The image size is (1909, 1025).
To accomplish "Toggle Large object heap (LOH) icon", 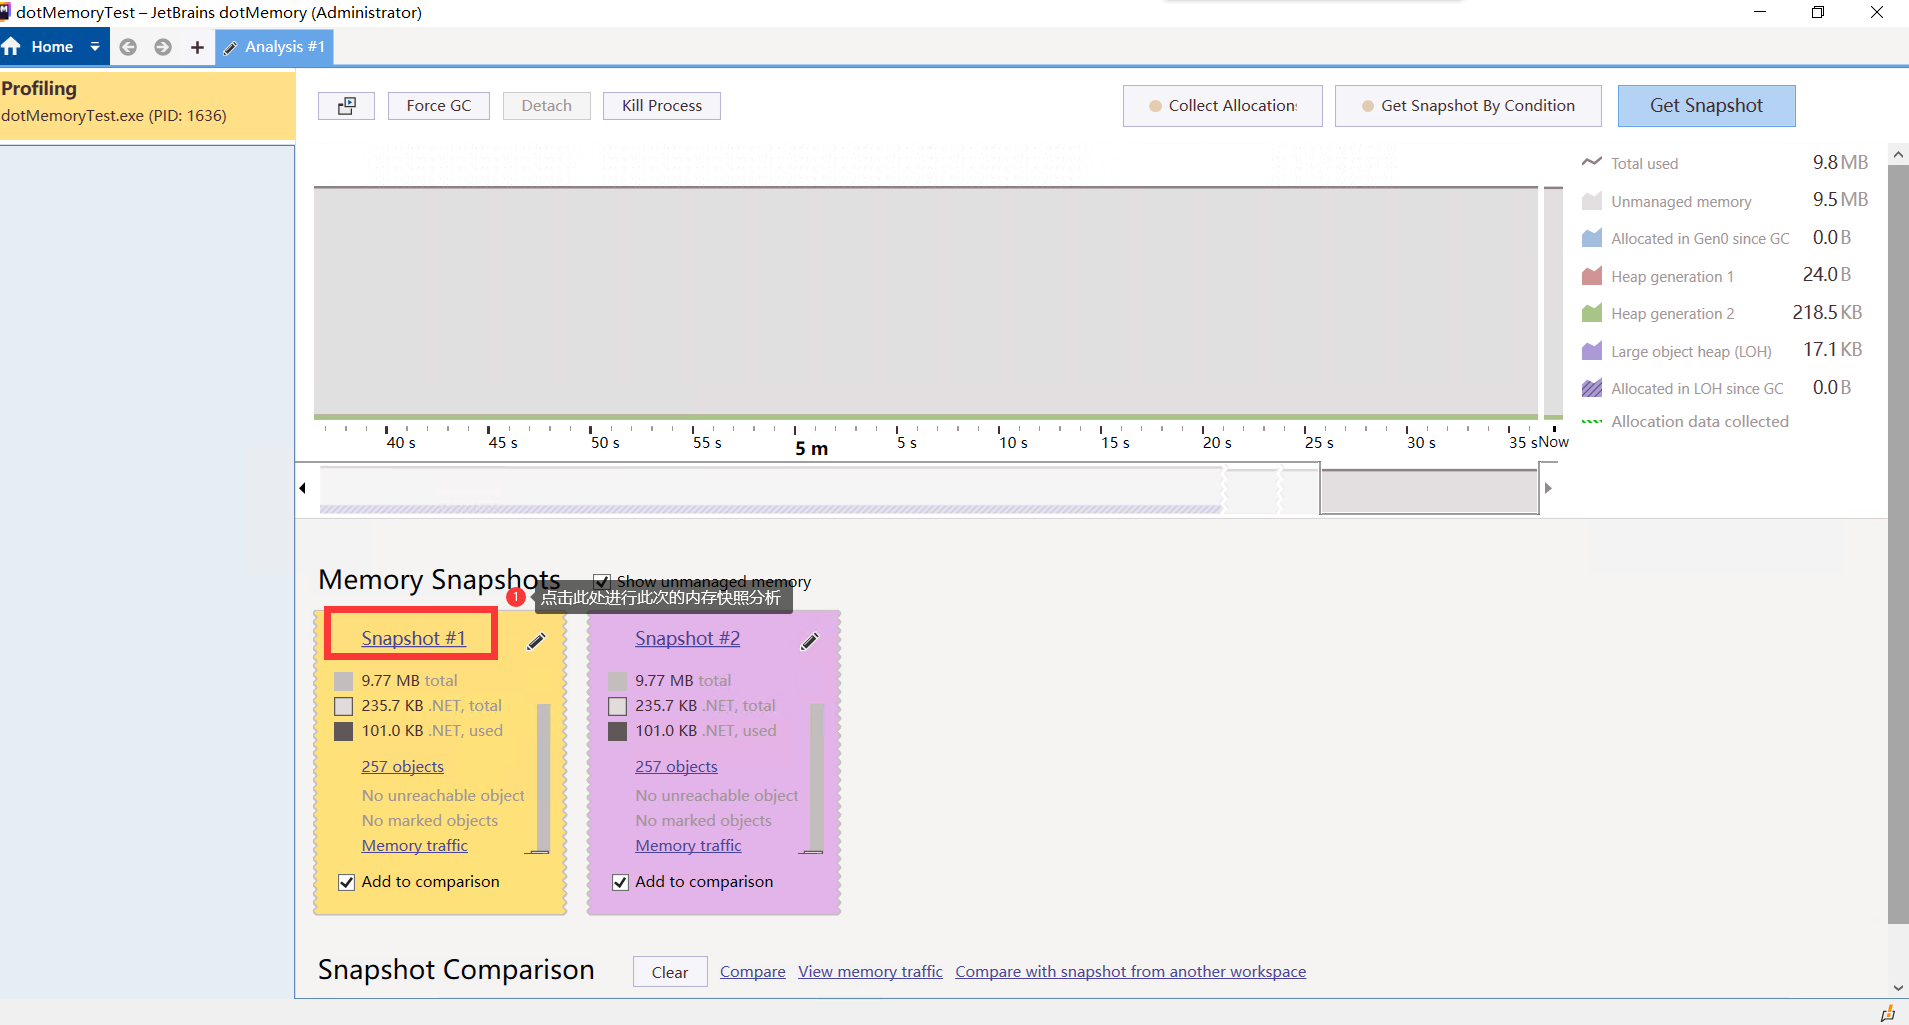I will click(1592, 351).
